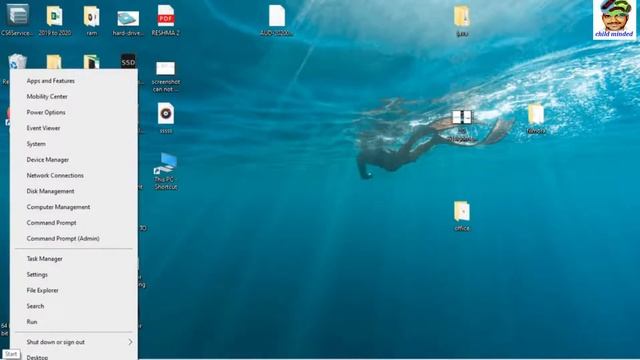Open Command Prompt (non-admin) entry
Screen dimensions: 640x360
point(74,223)
